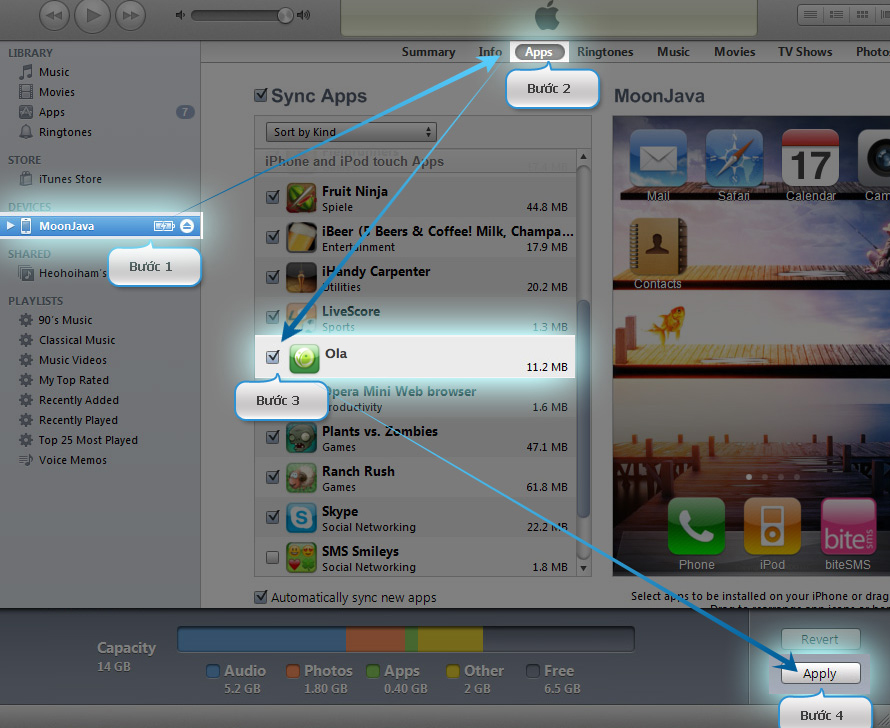
Task: Uncheck the iHandy Carpenter checkbox
Action: (272, 277)
